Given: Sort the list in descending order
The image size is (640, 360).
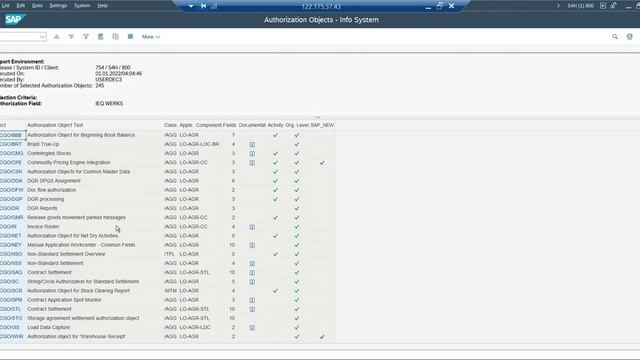Looking at the screenshot, I should 71,37.
